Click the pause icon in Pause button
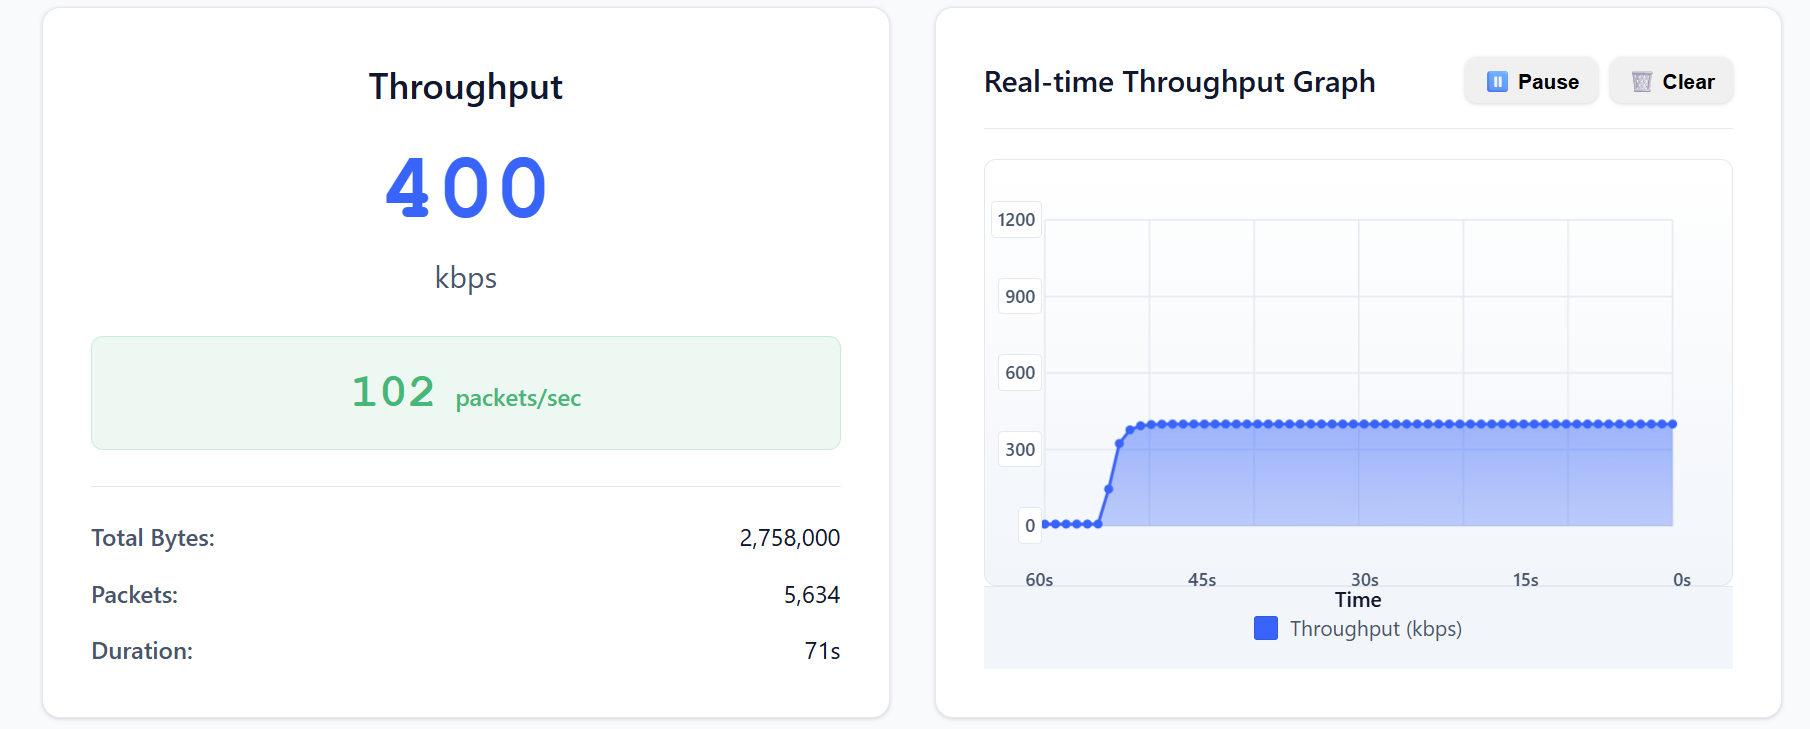 click(1497, 82)
